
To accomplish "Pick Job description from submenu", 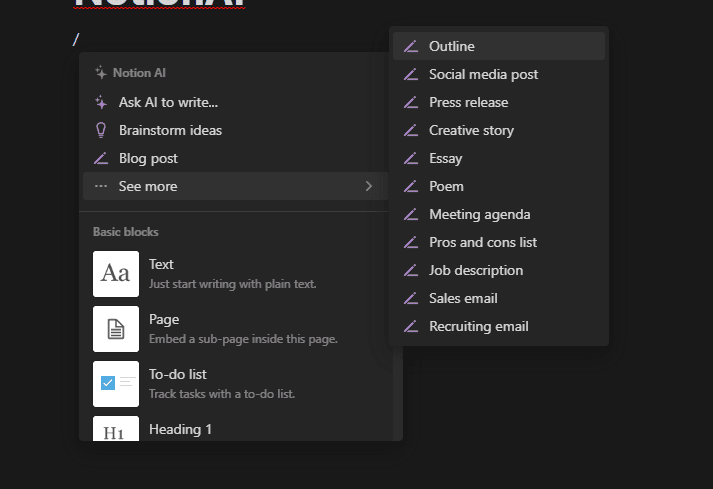I will [499, 271].
